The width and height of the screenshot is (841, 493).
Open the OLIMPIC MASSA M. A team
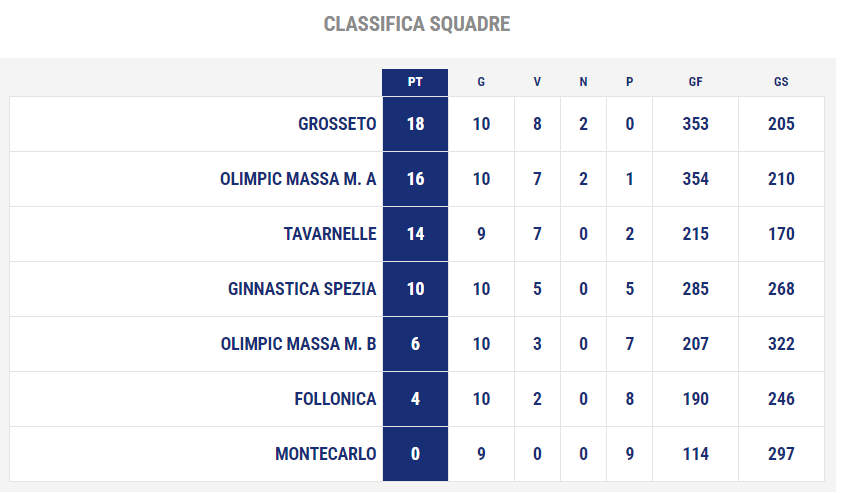tap(298, 179)
